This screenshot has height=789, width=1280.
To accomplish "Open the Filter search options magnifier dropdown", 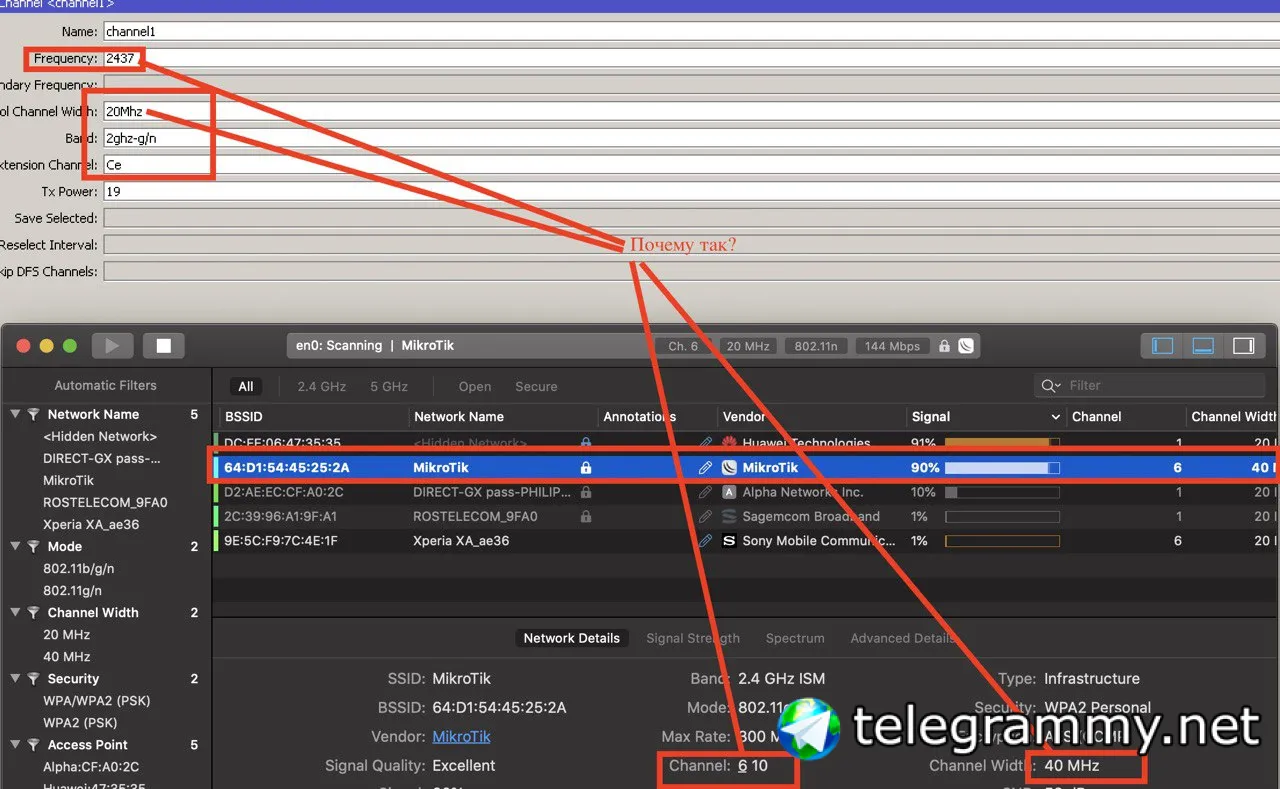I will (x=1051, y=386).
